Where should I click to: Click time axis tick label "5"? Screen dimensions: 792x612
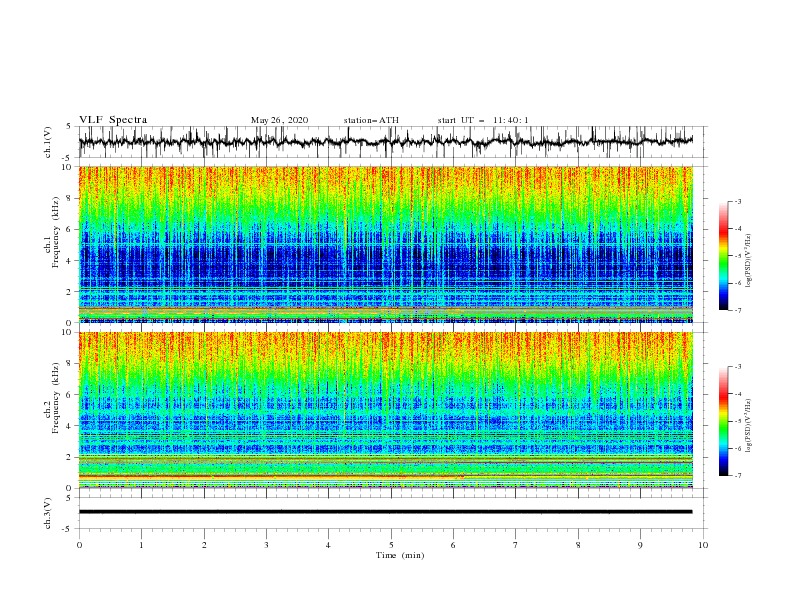[391, 545]
